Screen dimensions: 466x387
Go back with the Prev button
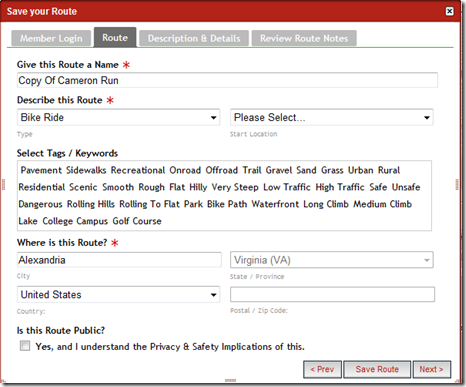(322, 369)
